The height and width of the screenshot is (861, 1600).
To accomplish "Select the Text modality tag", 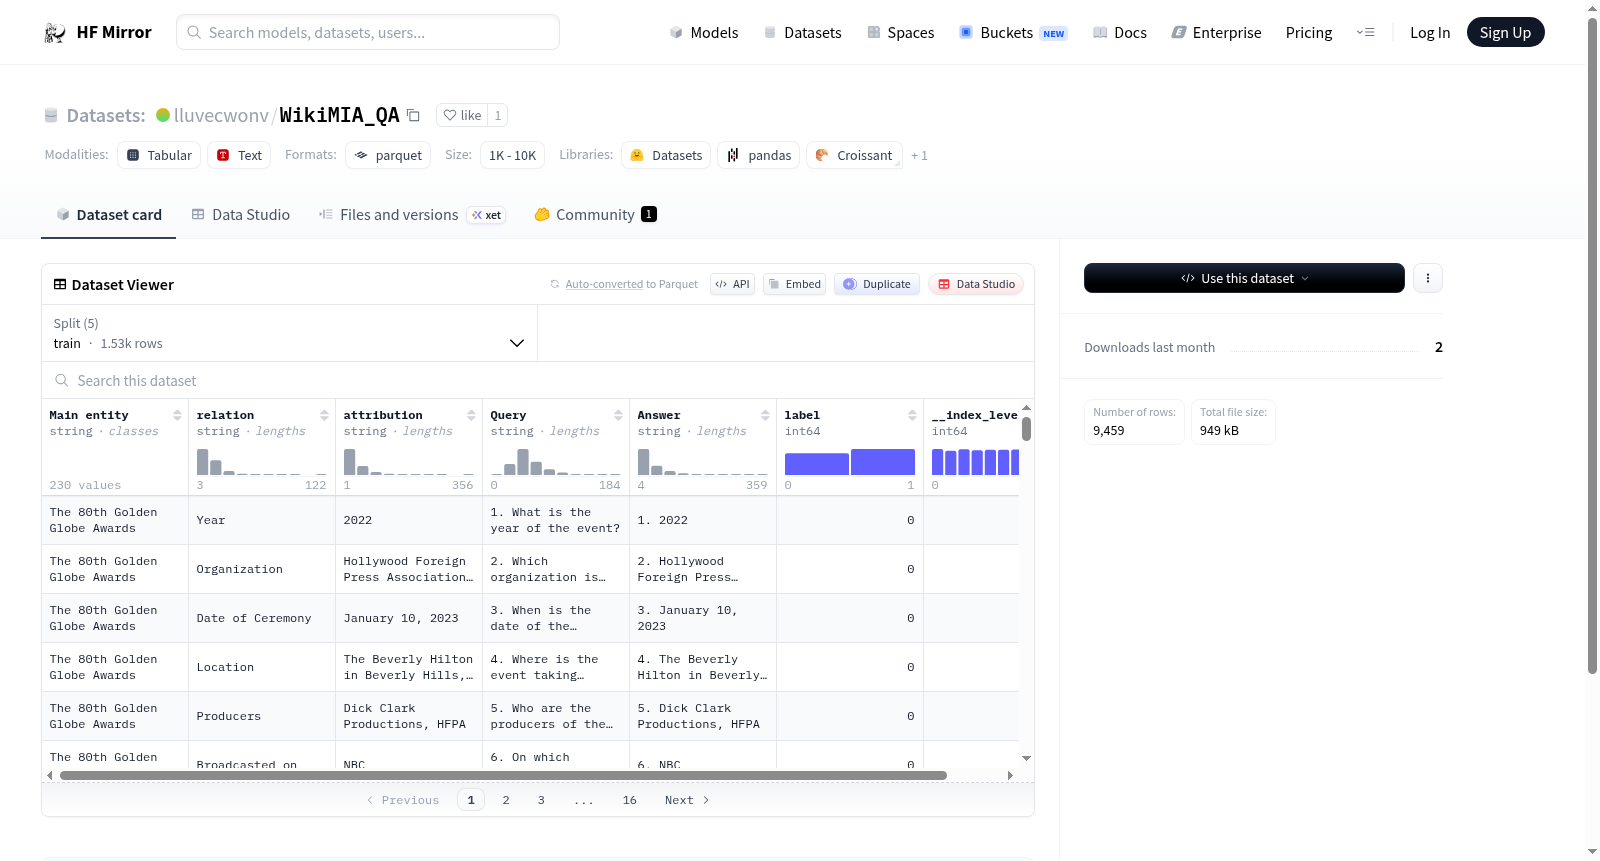I will click(239, 155).
